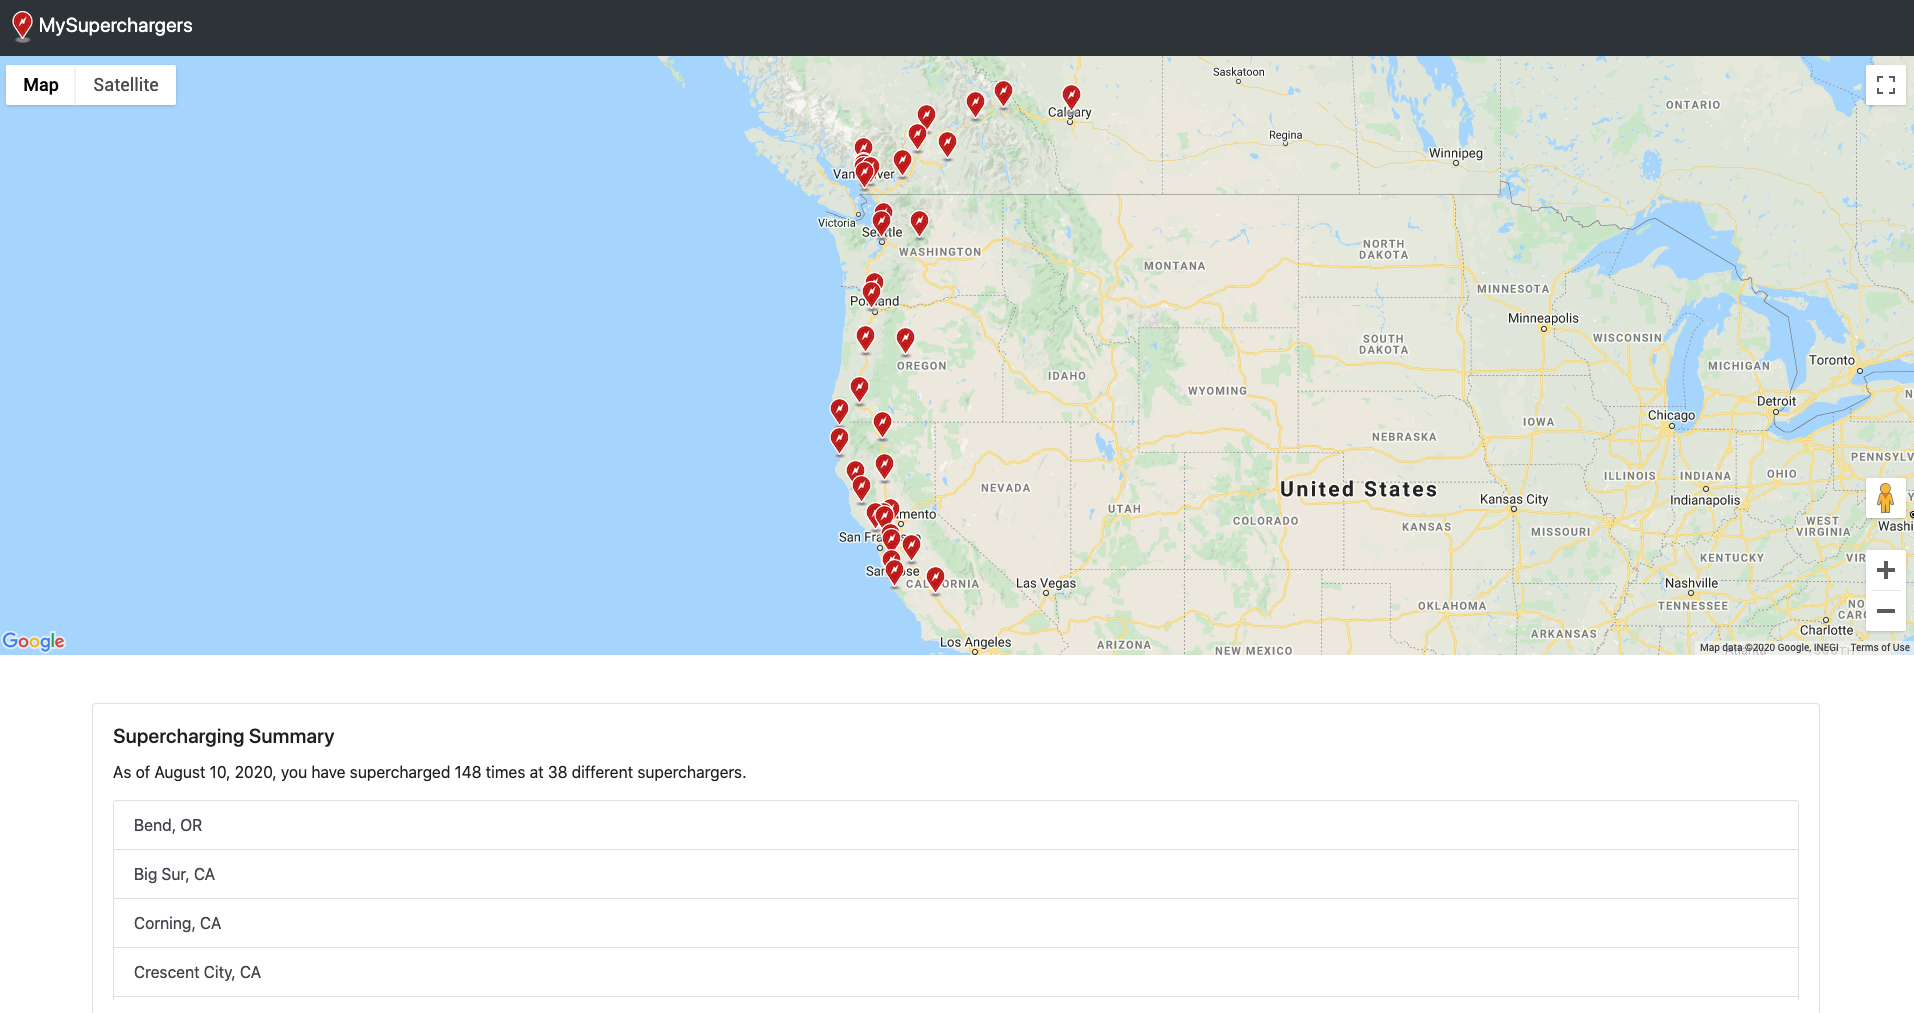The height and width of the screenshot is (1013, 1914).
Task: Open the Terms of Use link
Action: click(1879, 648)
